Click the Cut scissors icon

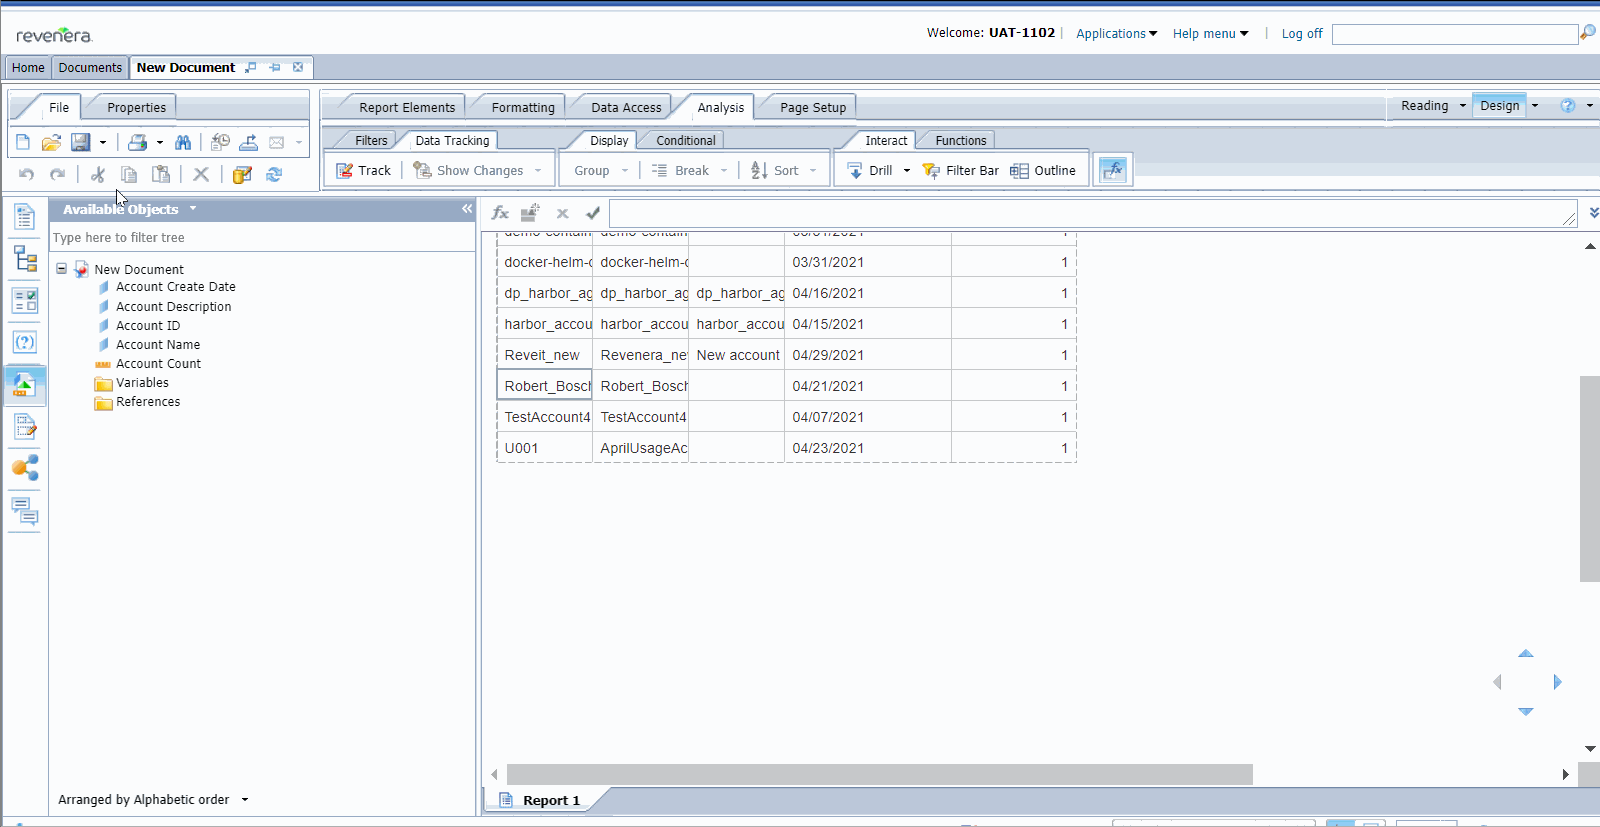point(98,174)
